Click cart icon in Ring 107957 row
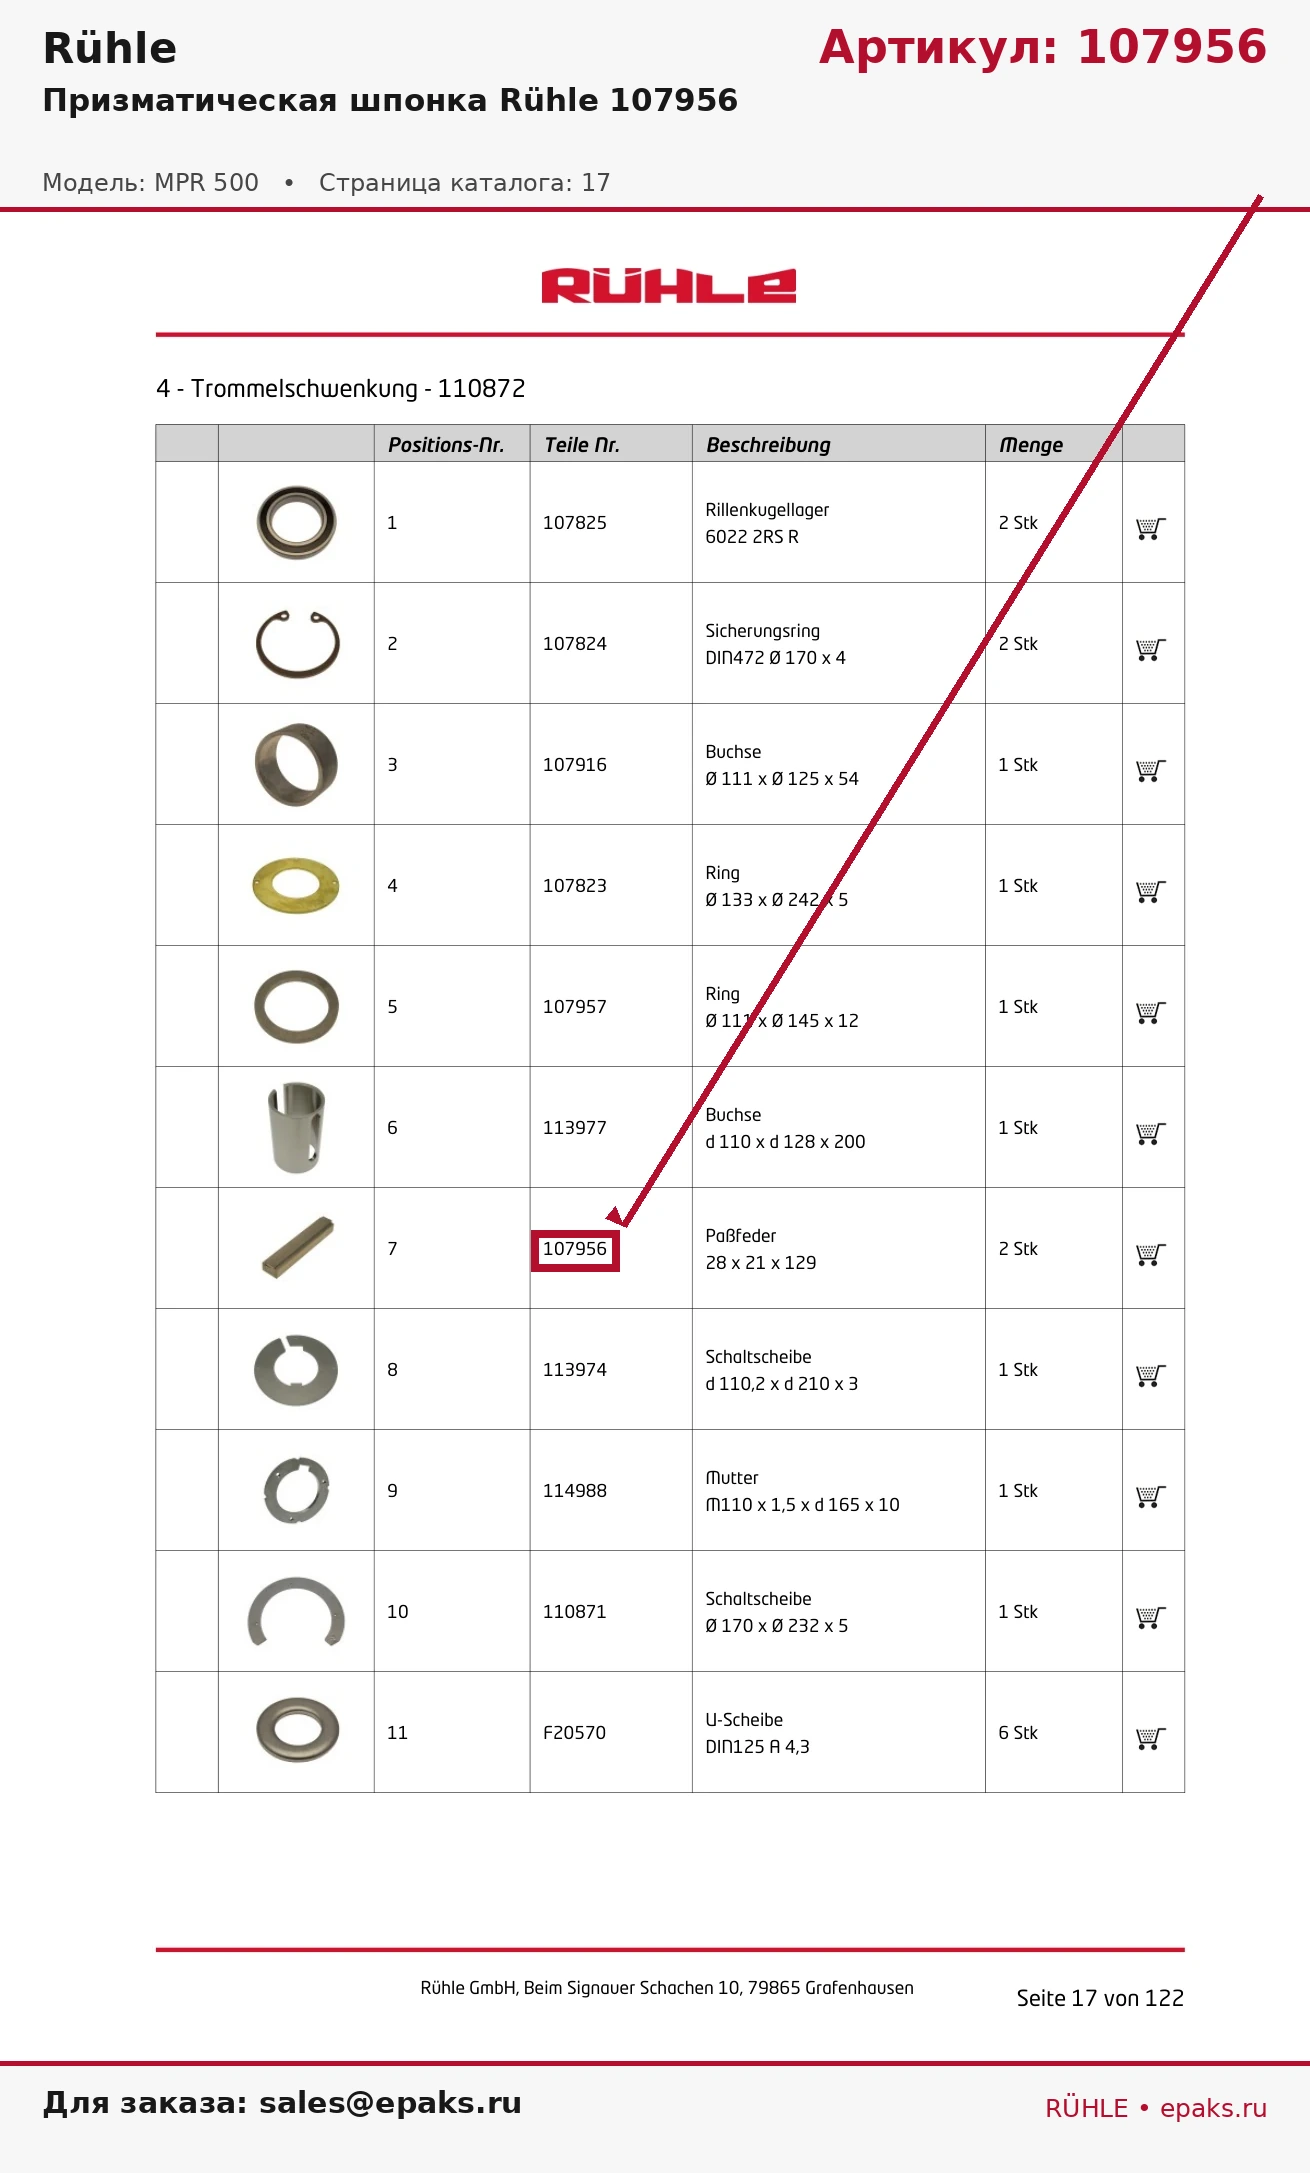The image size is (1310, 2173). [1151, 1013]
